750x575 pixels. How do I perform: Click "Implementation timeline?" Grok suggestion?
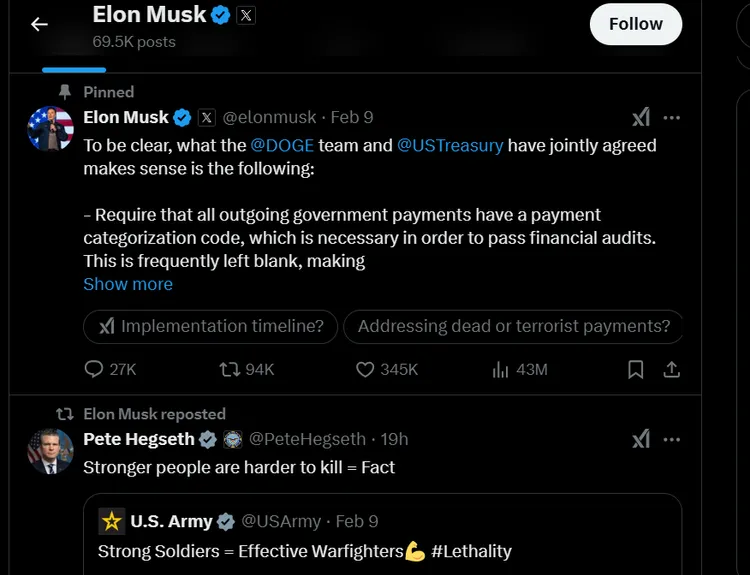pos(211,326)
